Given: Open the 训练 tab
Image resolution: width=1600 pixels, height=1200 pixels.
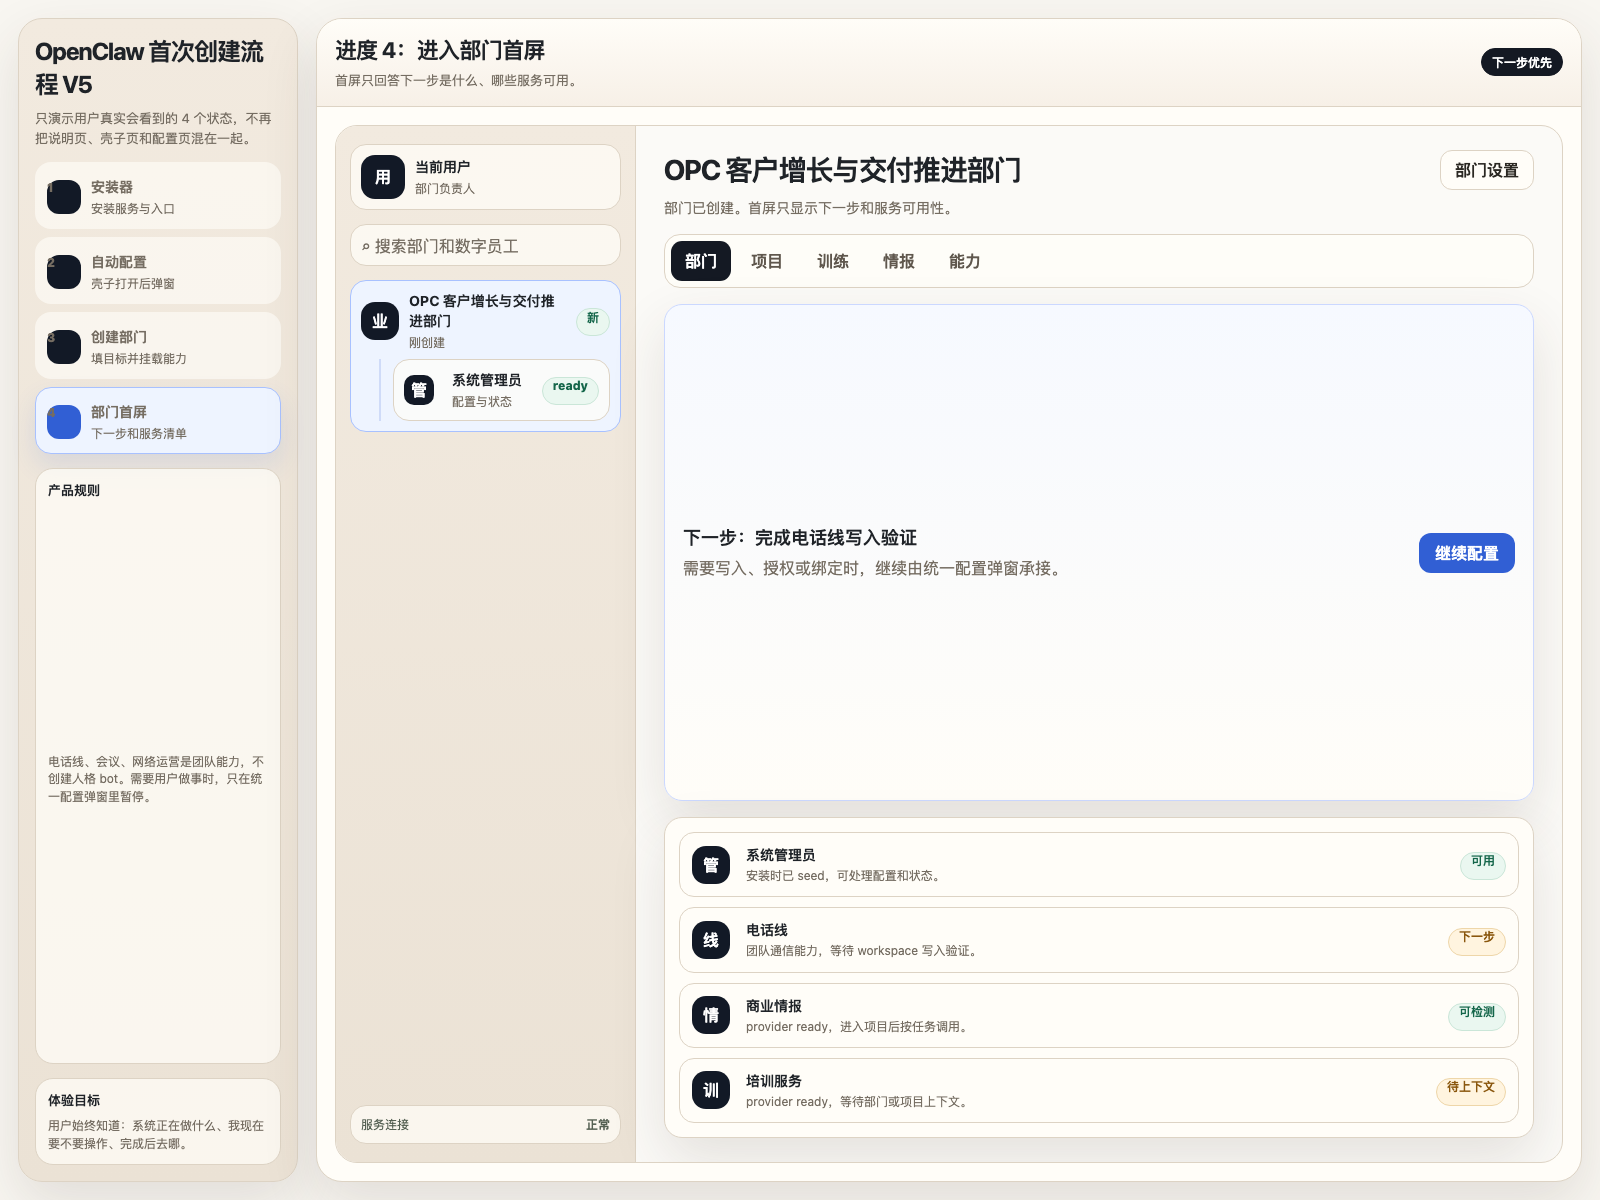Looking at the screenshot, I should (833, 261).
